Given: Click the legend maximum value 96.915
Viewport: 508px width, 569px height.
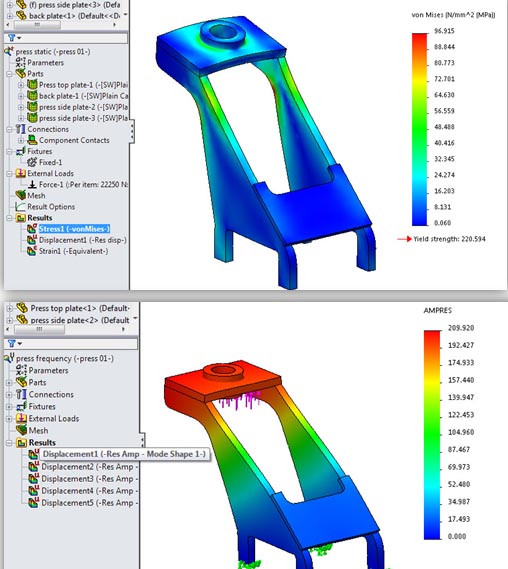Looking at the screenshot, I should (444, 31).
